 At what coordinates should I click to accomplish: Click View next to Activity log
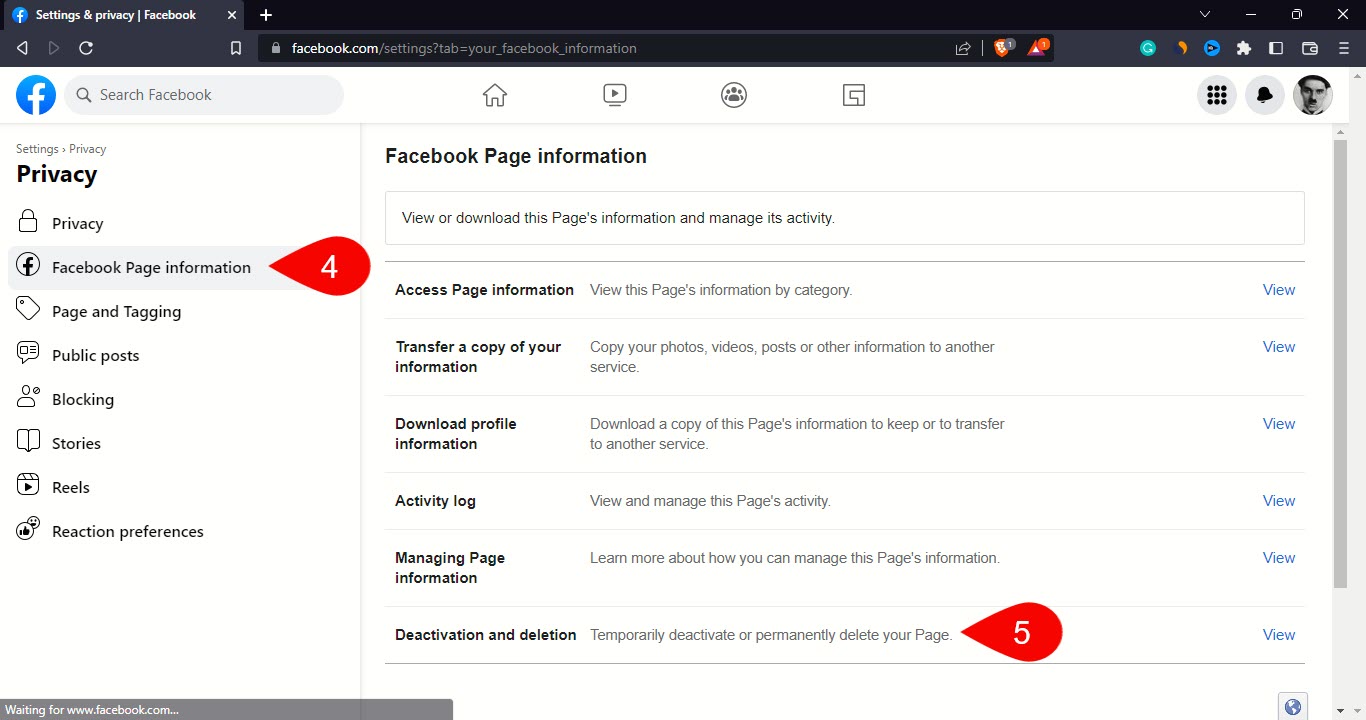click(x=1278, y=501)
